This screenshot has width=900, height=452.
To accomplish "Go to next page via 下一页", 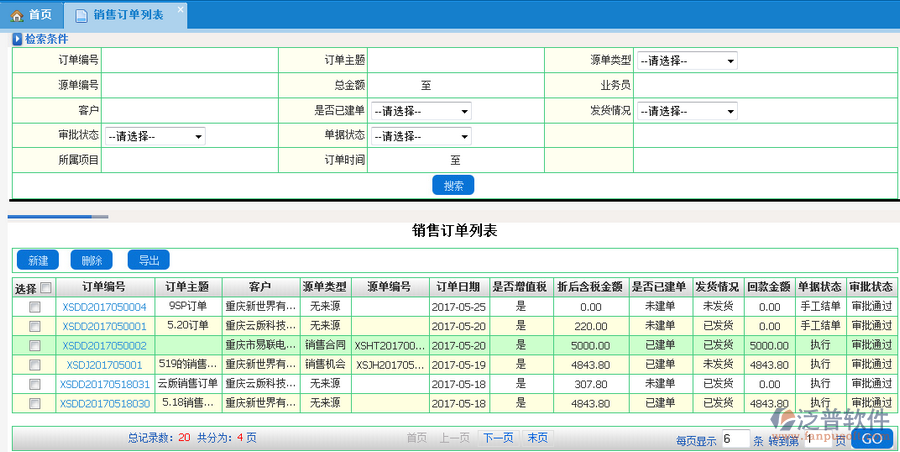I will coord(497,438).
